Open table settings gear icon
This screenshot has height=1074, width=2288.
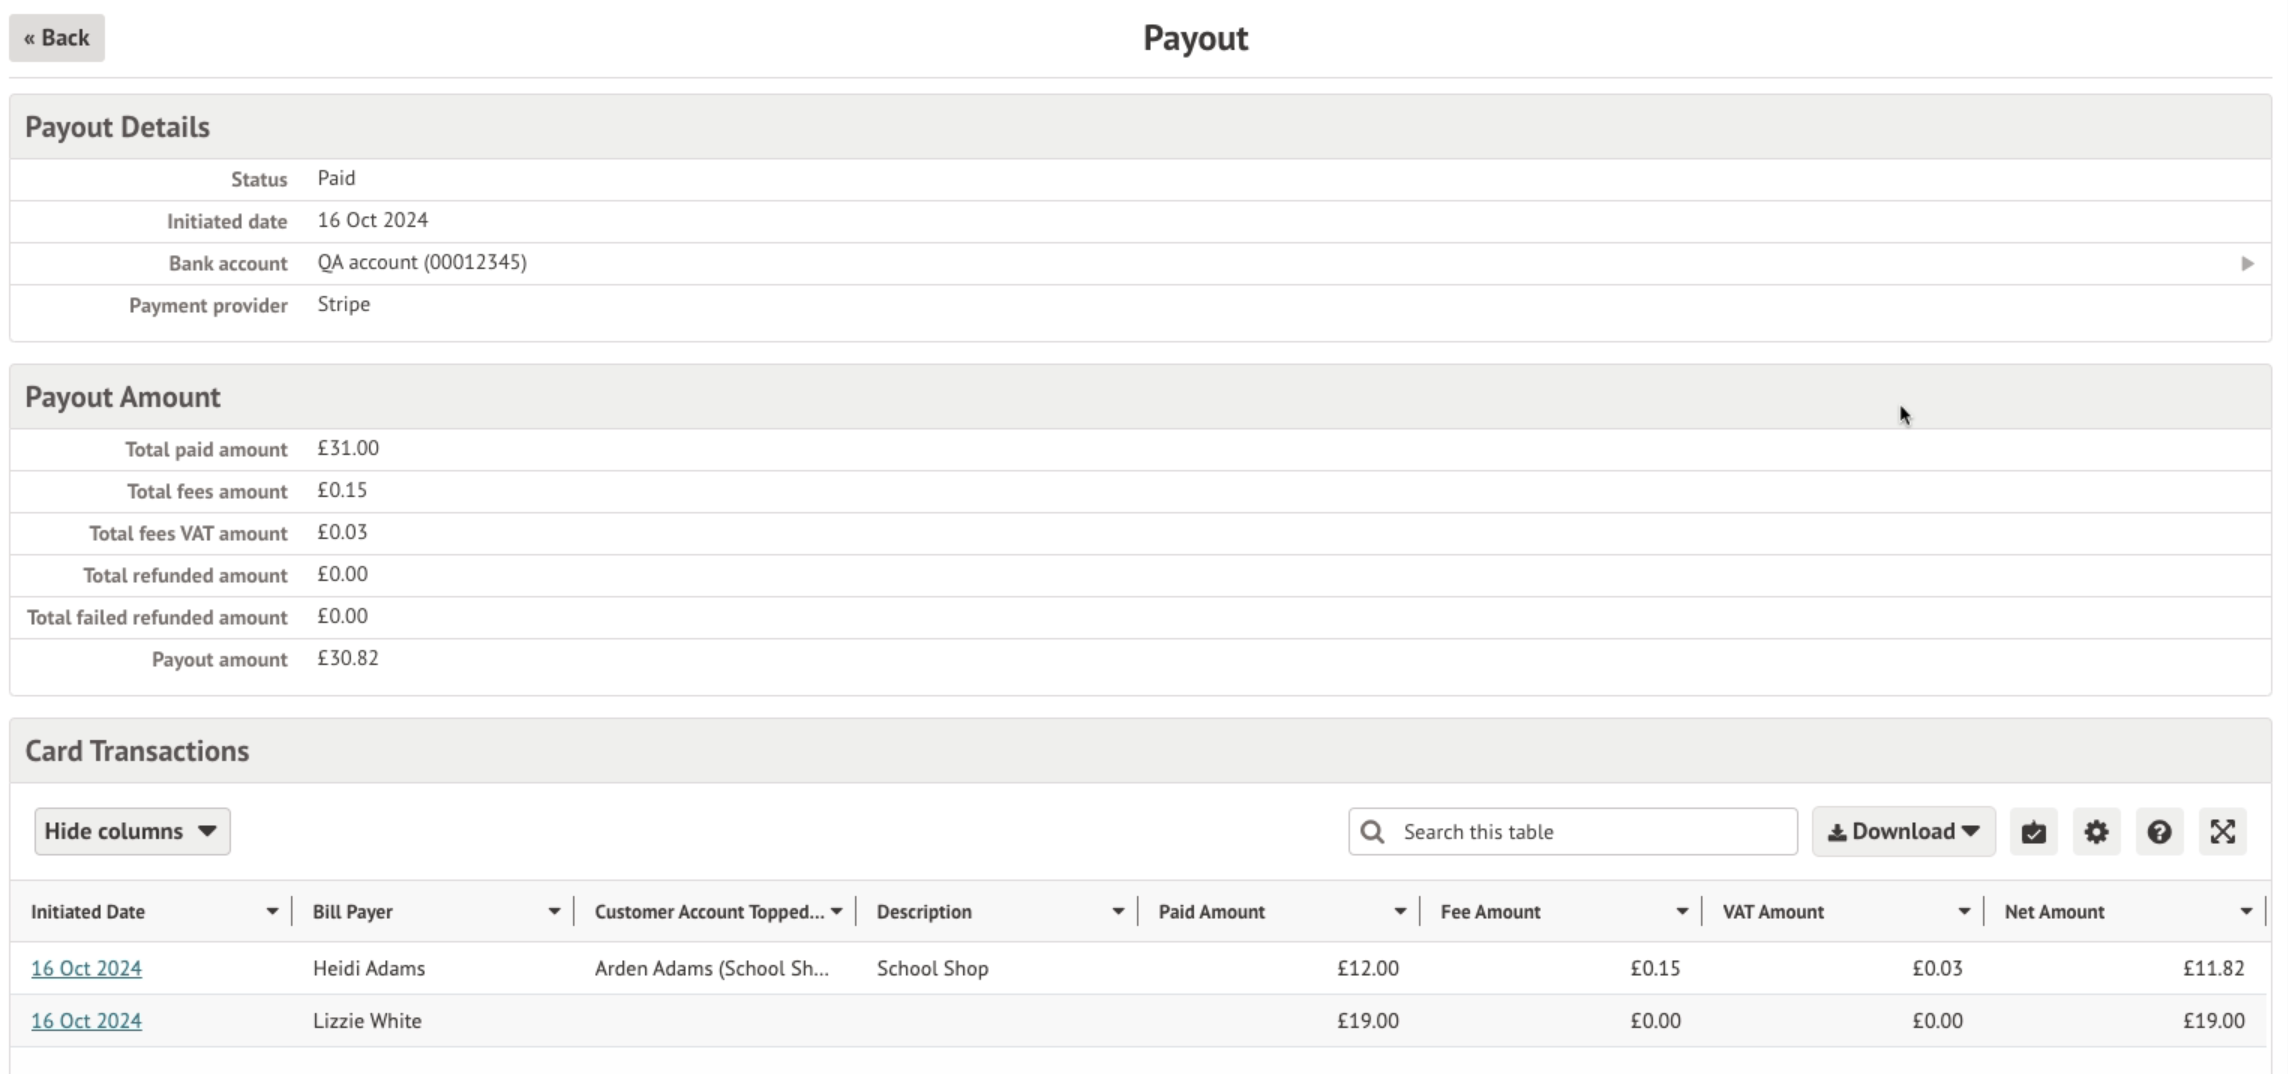[2096, 832]
